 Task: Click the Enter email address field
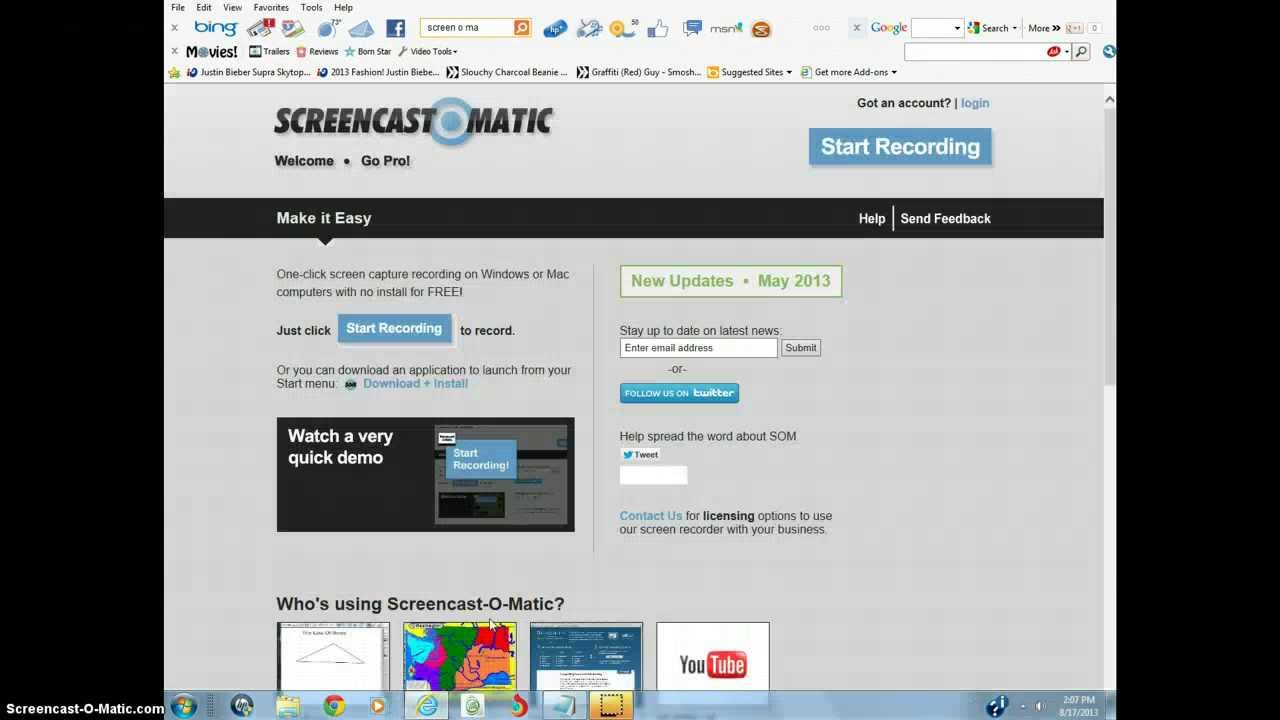pyautogui.click(x=698, y=348)
